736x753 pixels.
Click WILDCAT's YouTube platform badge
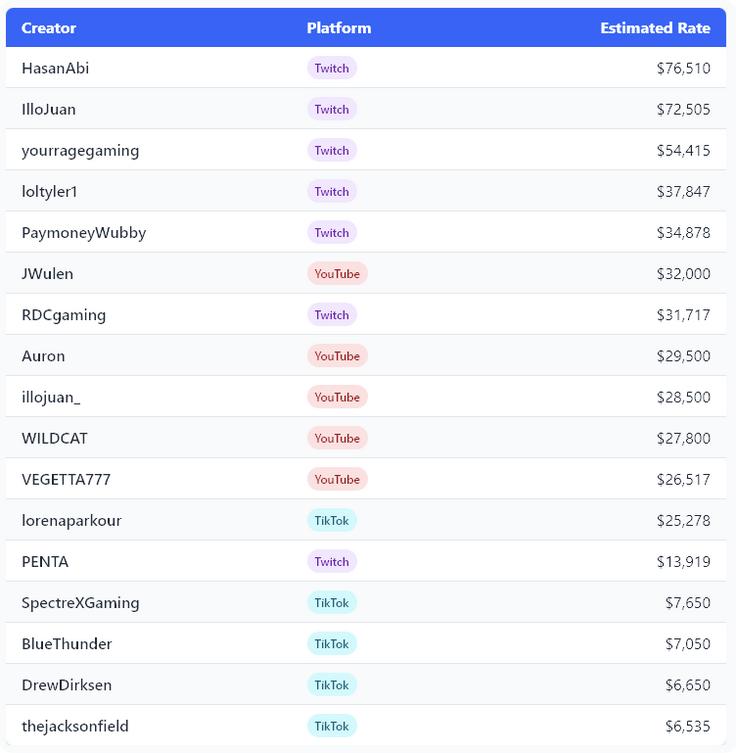[337, 438]
